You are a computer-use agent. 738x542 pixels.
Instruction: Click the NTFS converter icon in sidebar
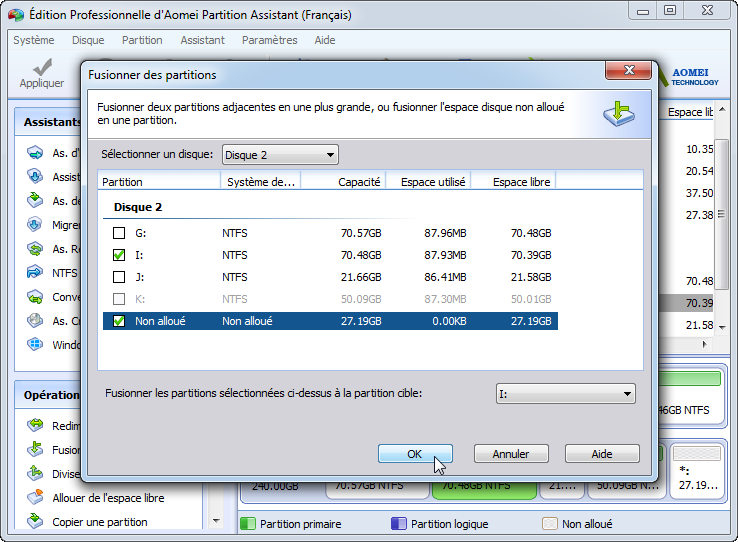(35, 272)
